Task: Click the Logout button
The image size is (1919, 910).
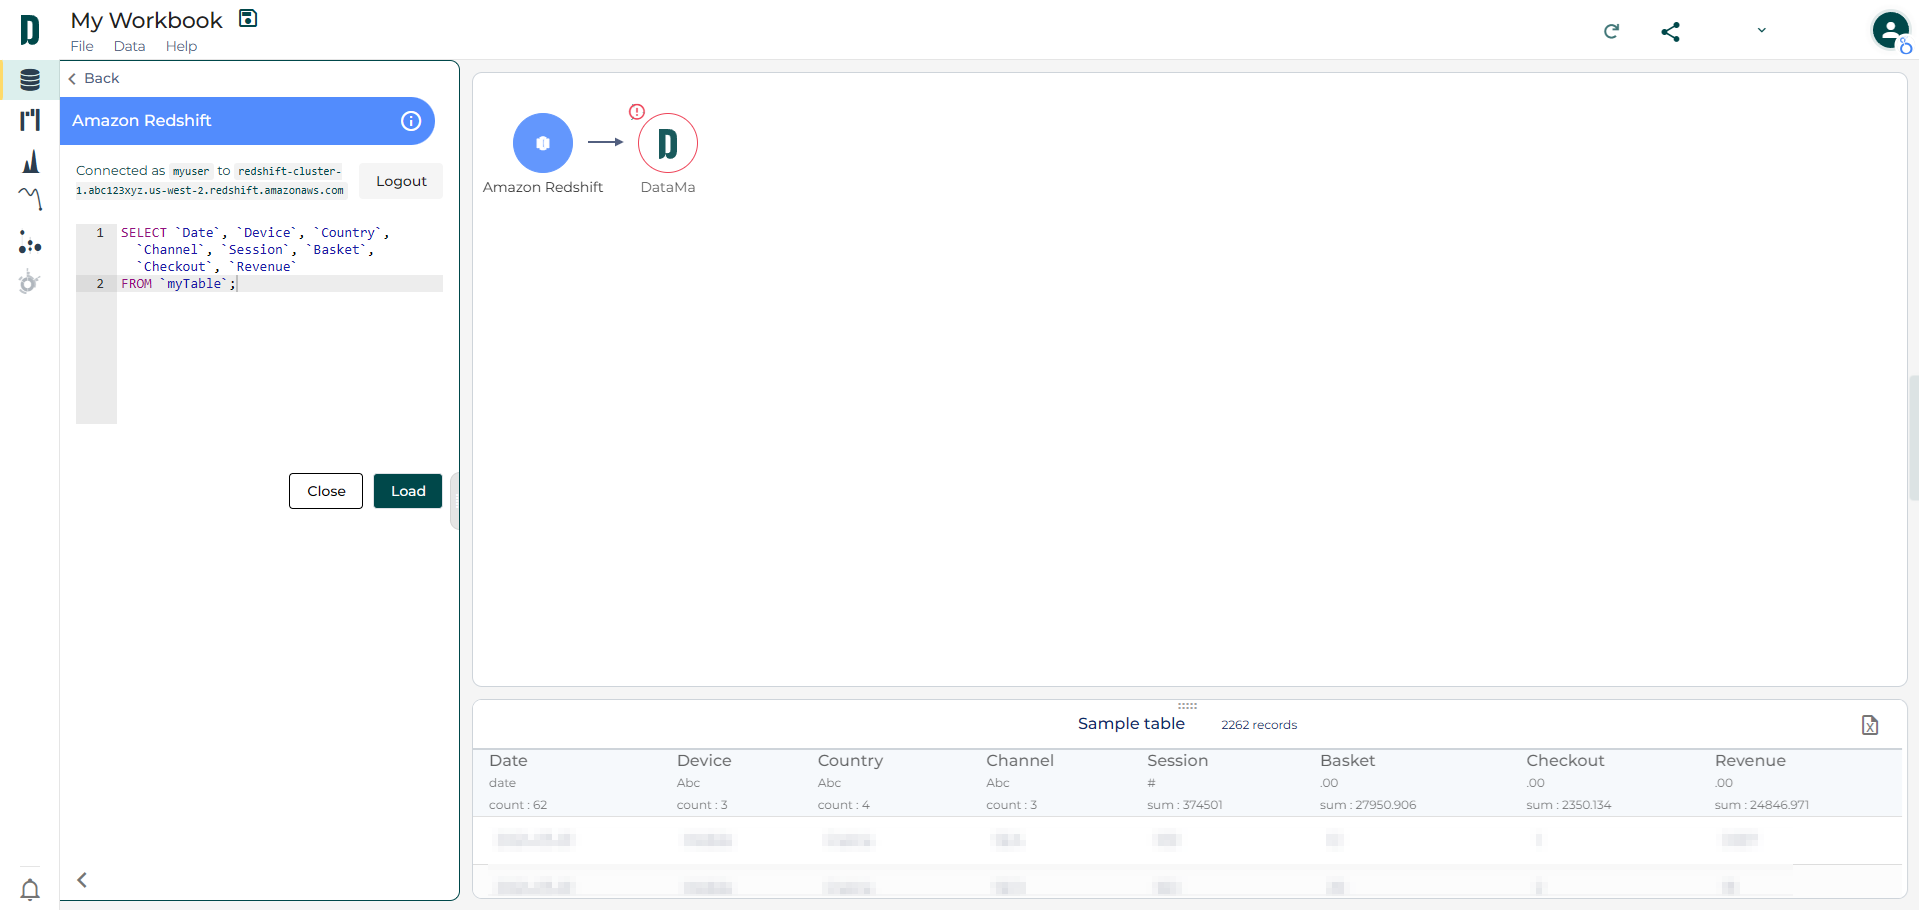Action: point(401,181)
